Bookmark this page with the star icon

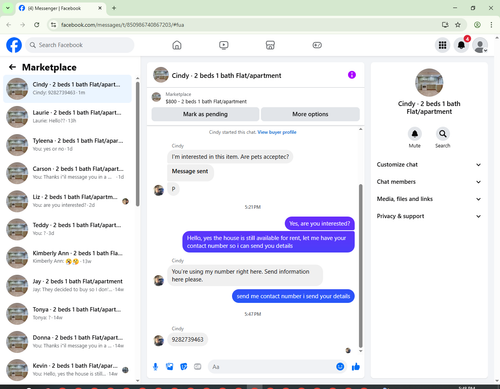[x=458, y=25]
